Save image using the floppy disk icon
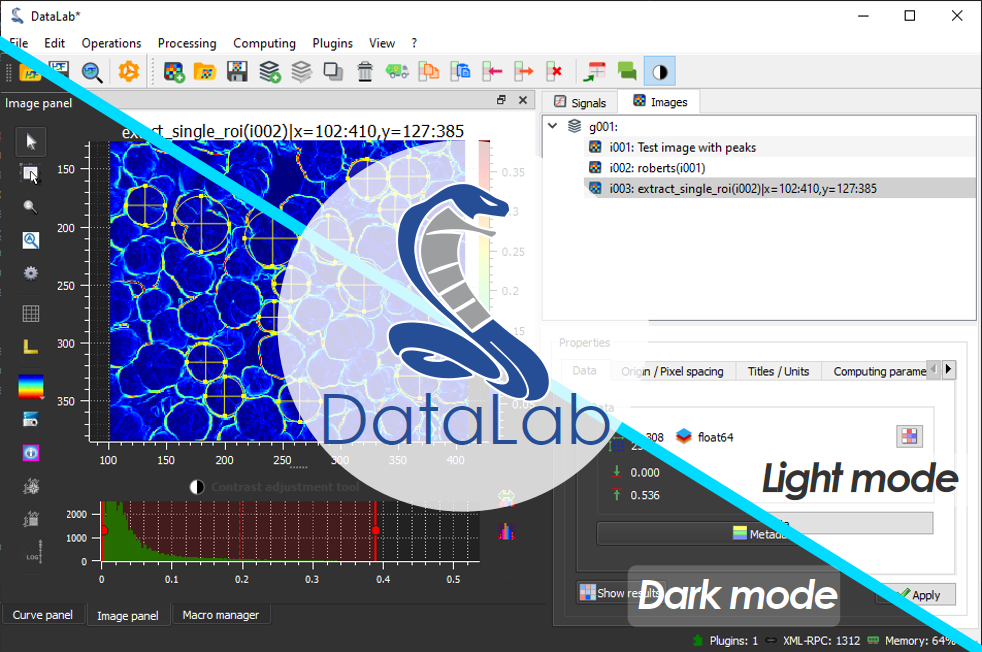The height and width of the screenshot is (652, 982). point(237,71)
